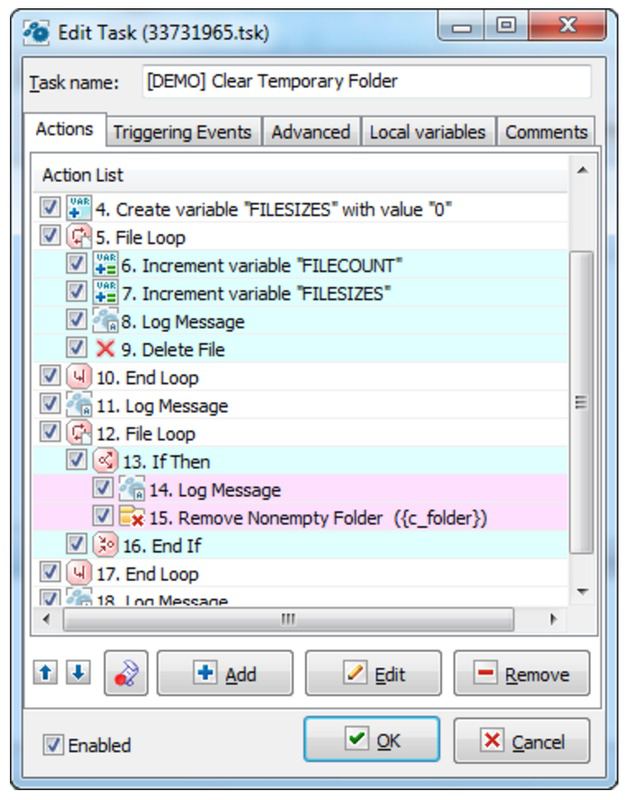Click the increment icon for FILESIZES row
The width and height of the screenshot is (630, 800).
106,293
